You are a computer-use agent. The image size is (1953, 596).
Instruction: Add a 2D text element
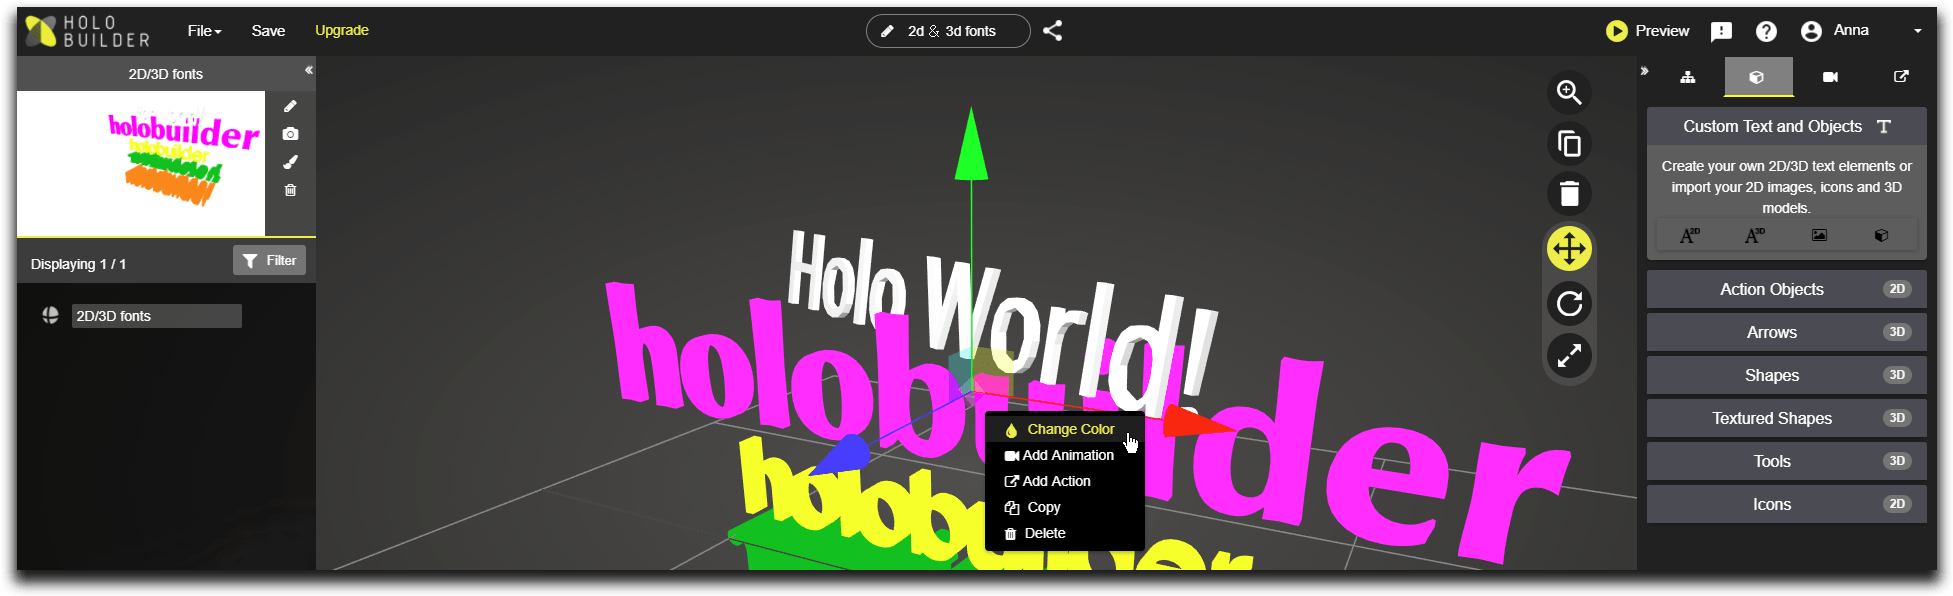point(1690,236)
